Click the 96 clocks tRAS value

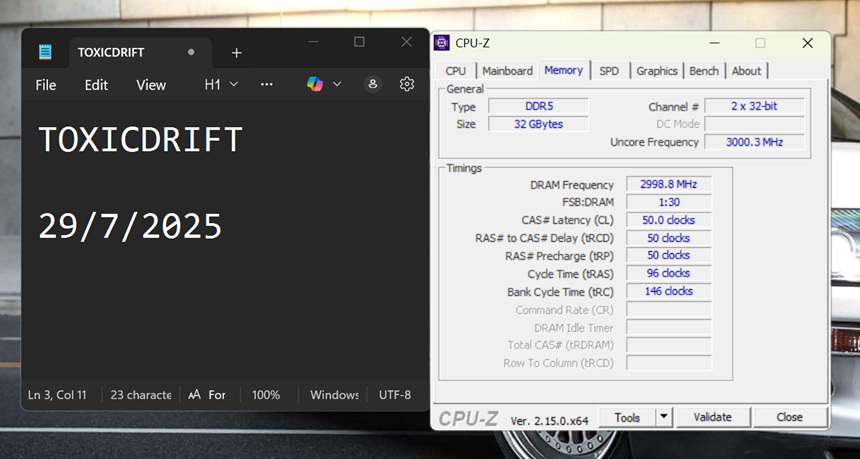tap(669, 273)
